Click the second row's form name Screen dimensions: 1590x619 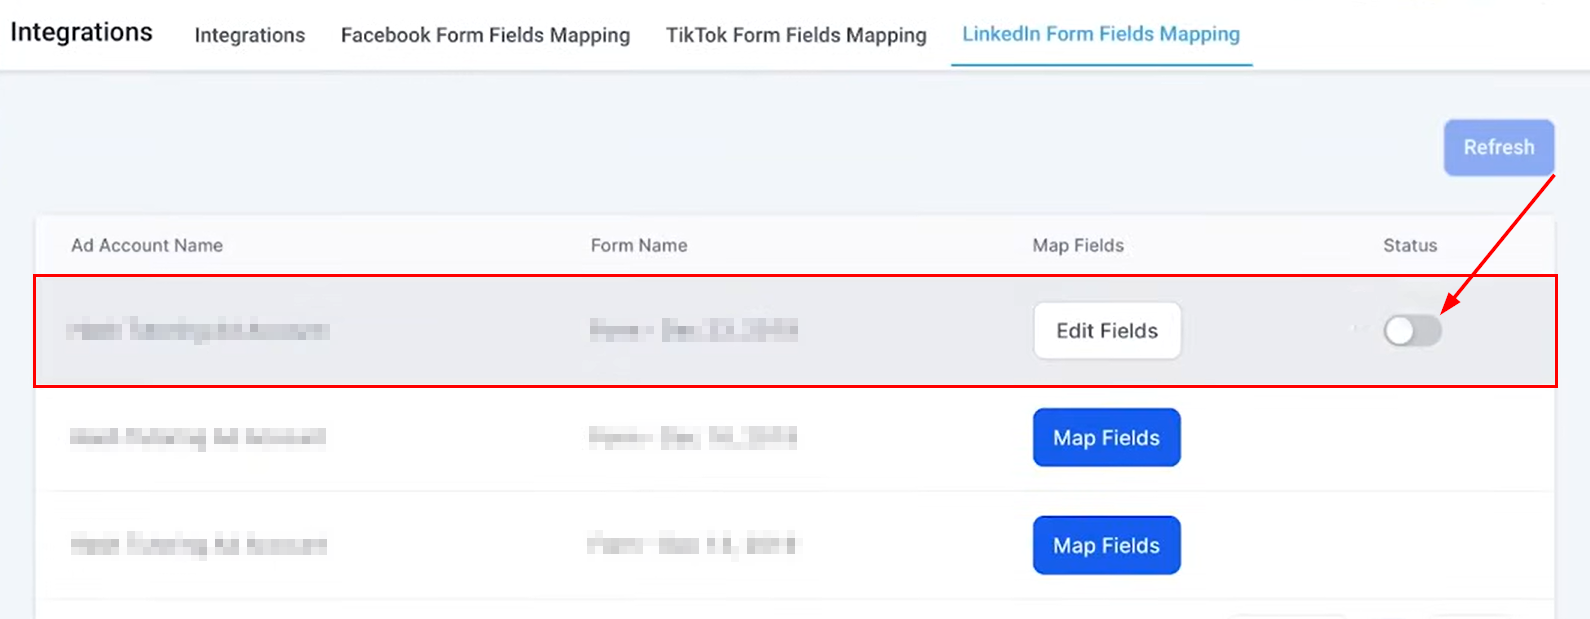[x=693, y=437]
